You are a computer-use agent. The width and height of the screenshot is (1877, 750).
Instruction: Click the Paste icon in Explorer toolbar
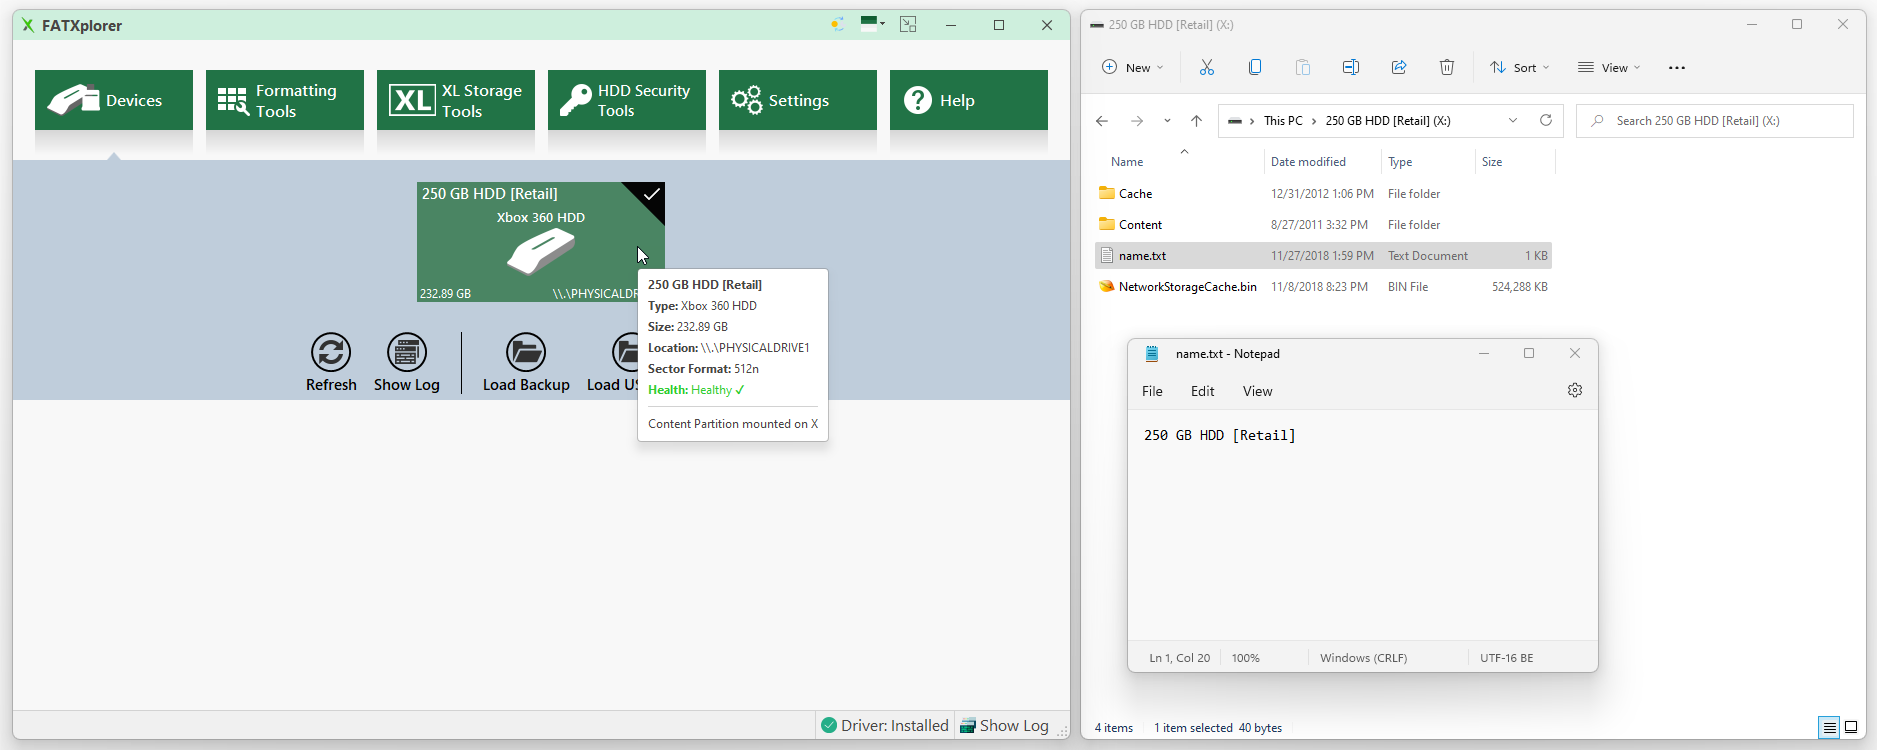[1303, 67]
